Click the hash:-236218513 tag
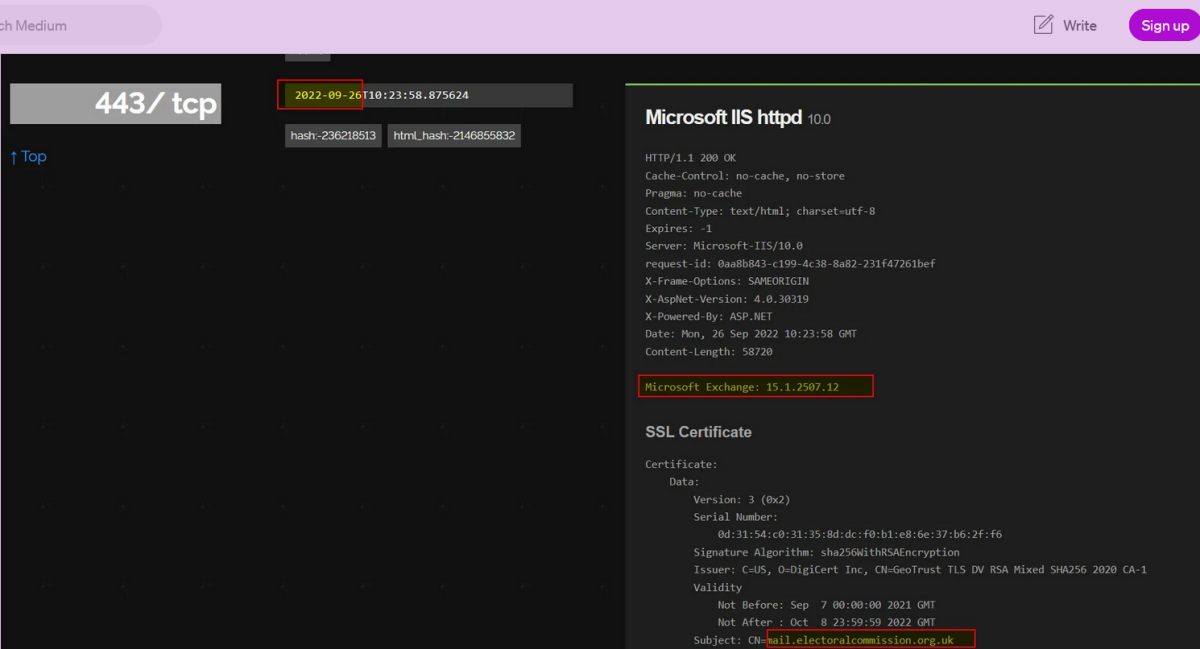The image size is (1200, 649). 333,135
